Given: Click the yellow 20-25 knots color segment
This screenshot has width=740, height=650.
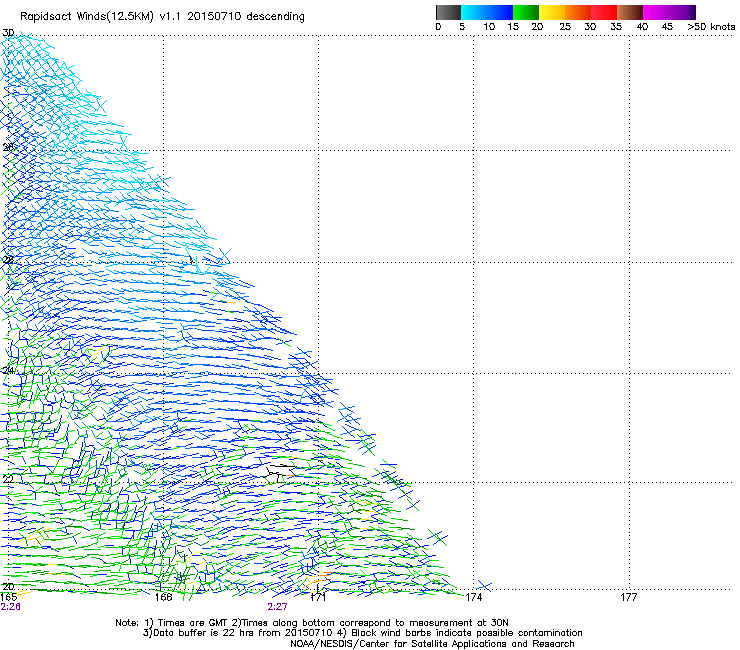Looking at the screenshot, I should coord(552,12).
